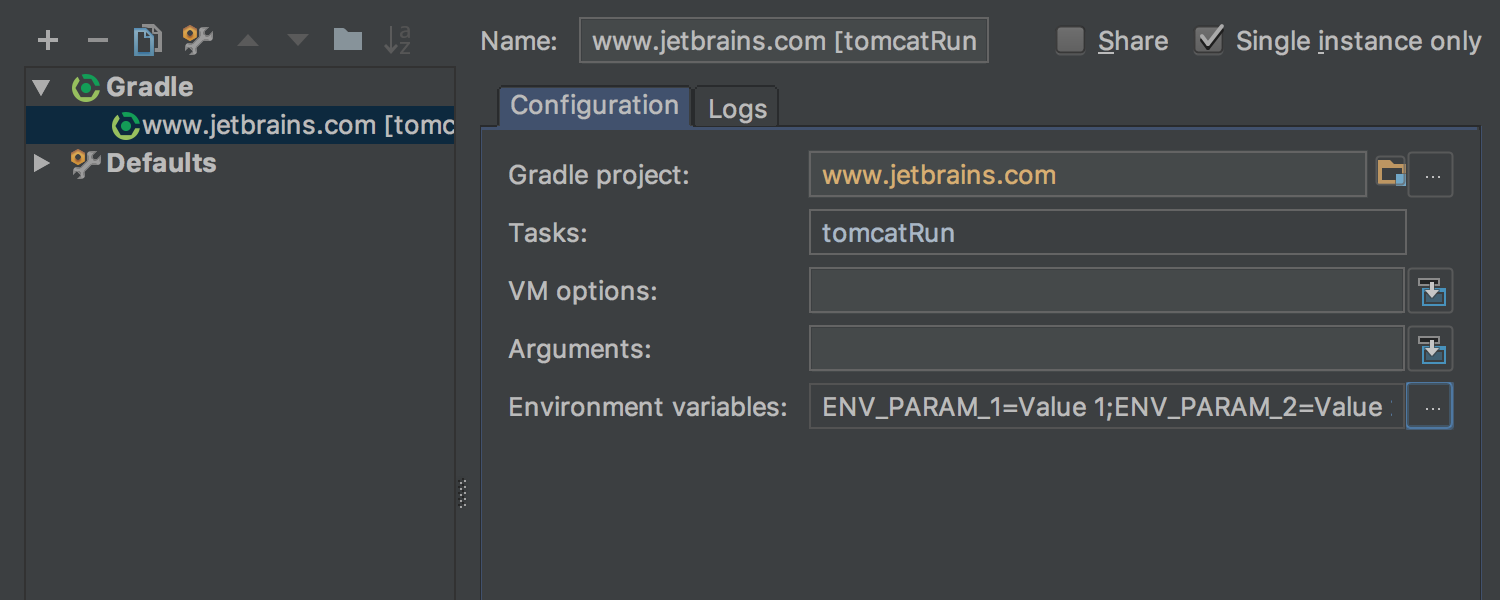Click the Gradle project browse ellipsis button
1500x600 pixels.
1432,175
